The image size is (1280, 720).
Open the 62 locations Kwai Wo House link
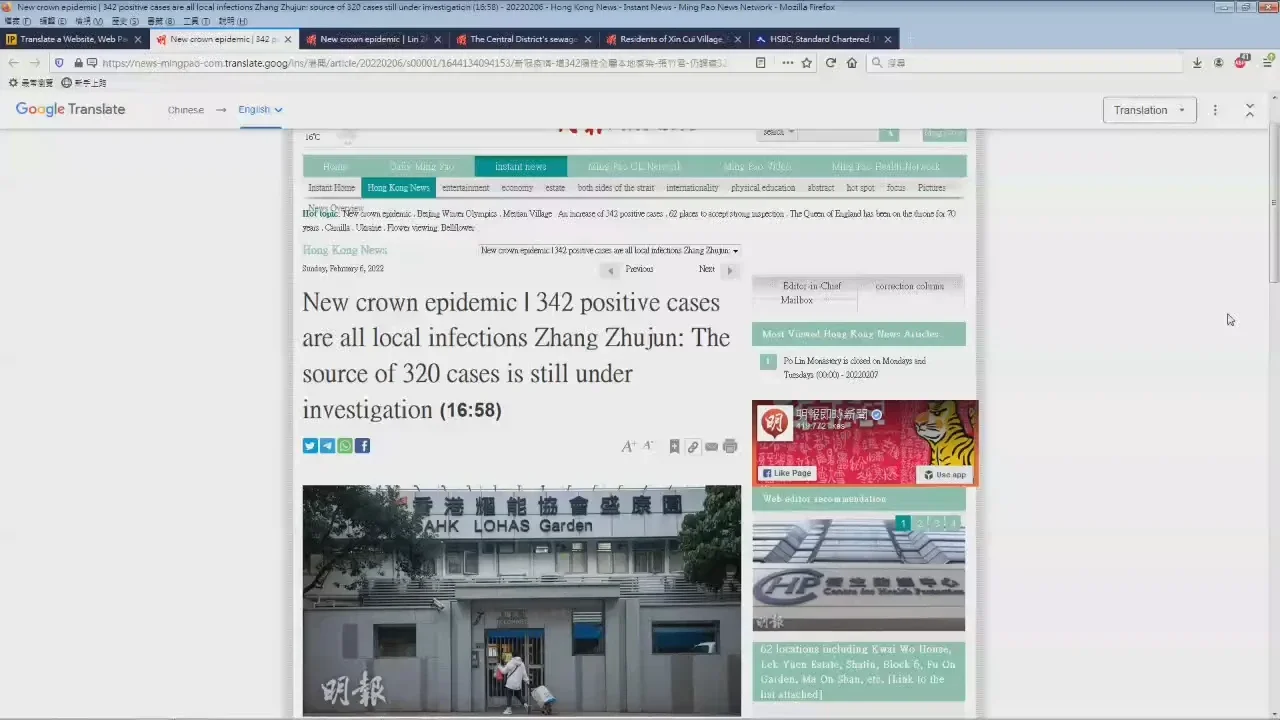858,671
